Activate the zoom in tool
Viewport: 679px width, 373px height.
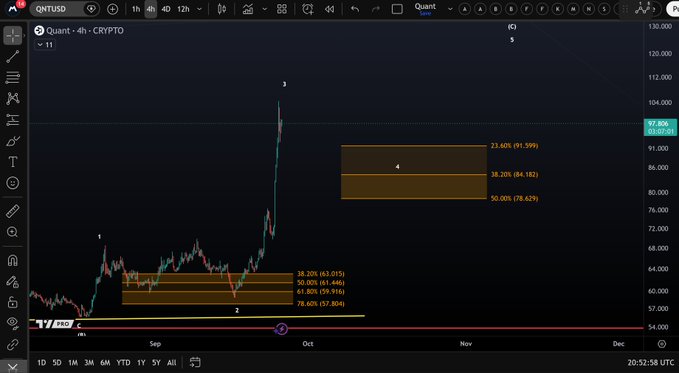pyautogui.click(x=13, y=232)
